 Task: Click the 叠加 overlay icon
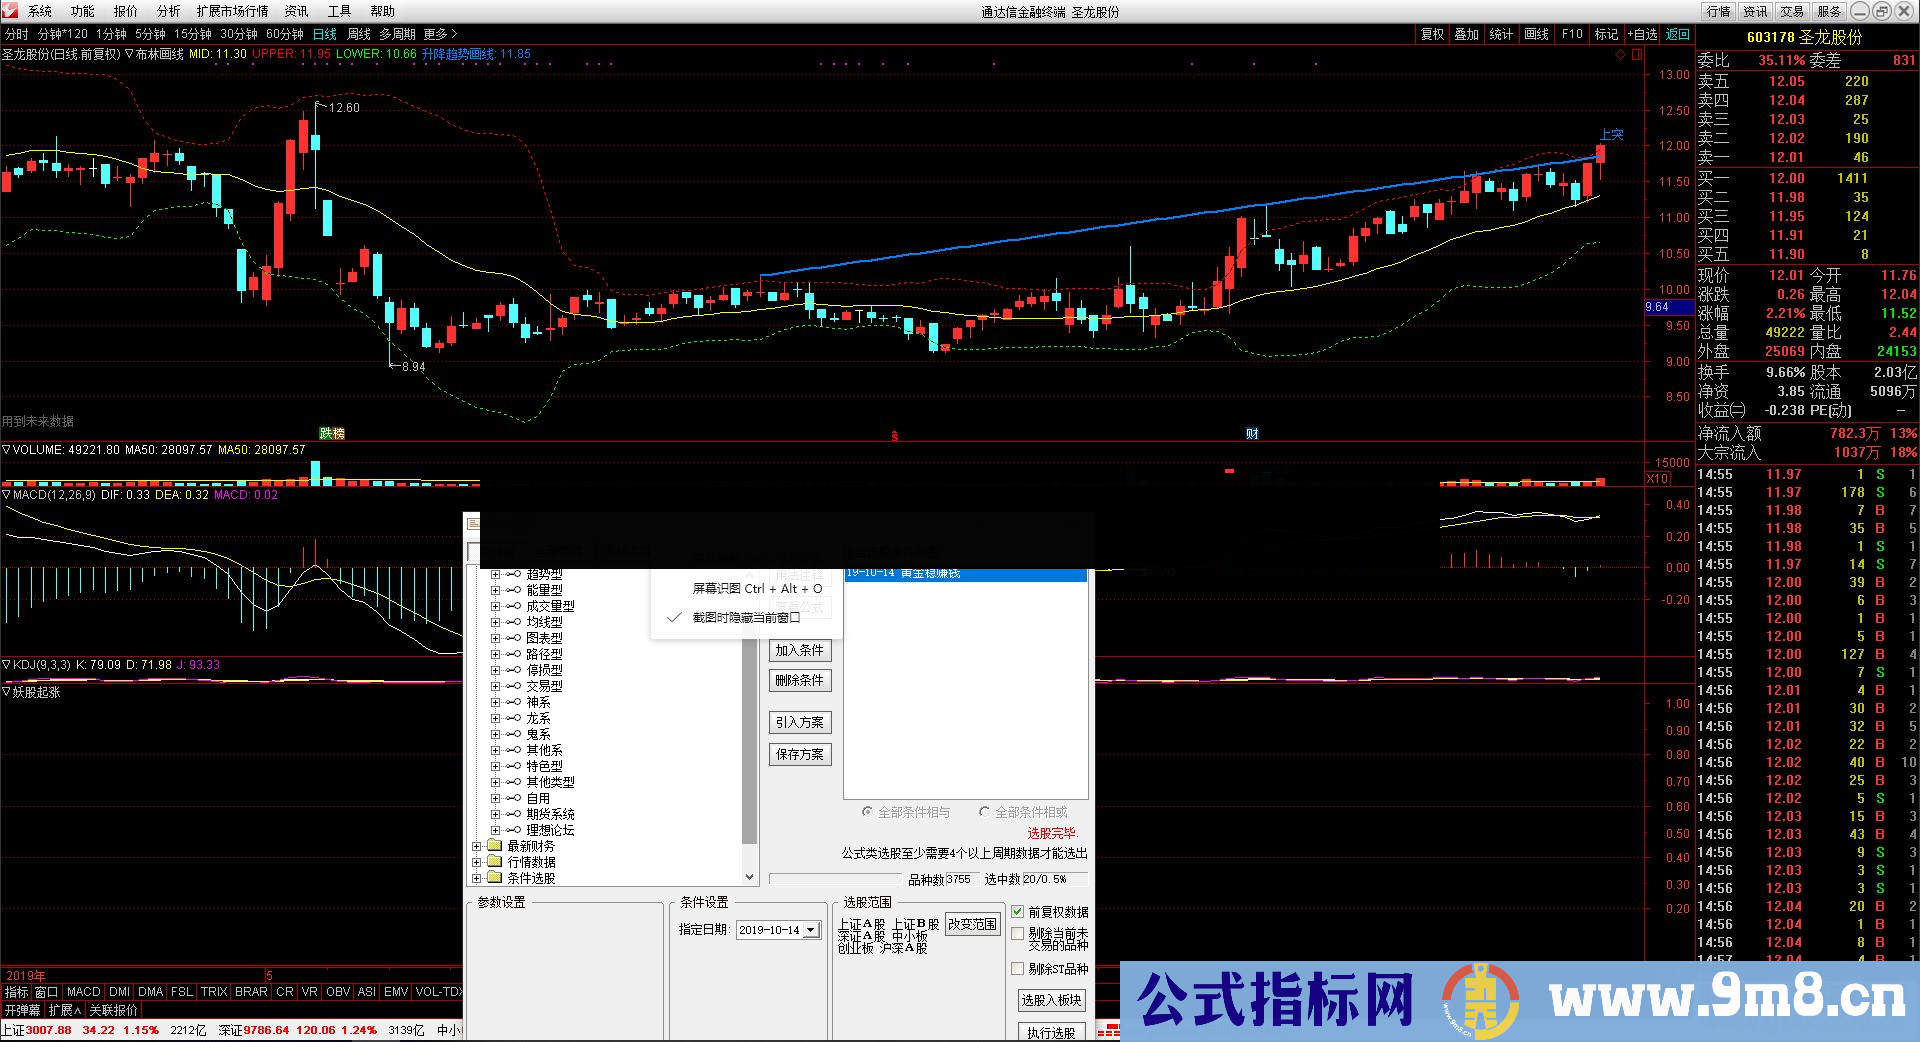tap(1466, 33)
